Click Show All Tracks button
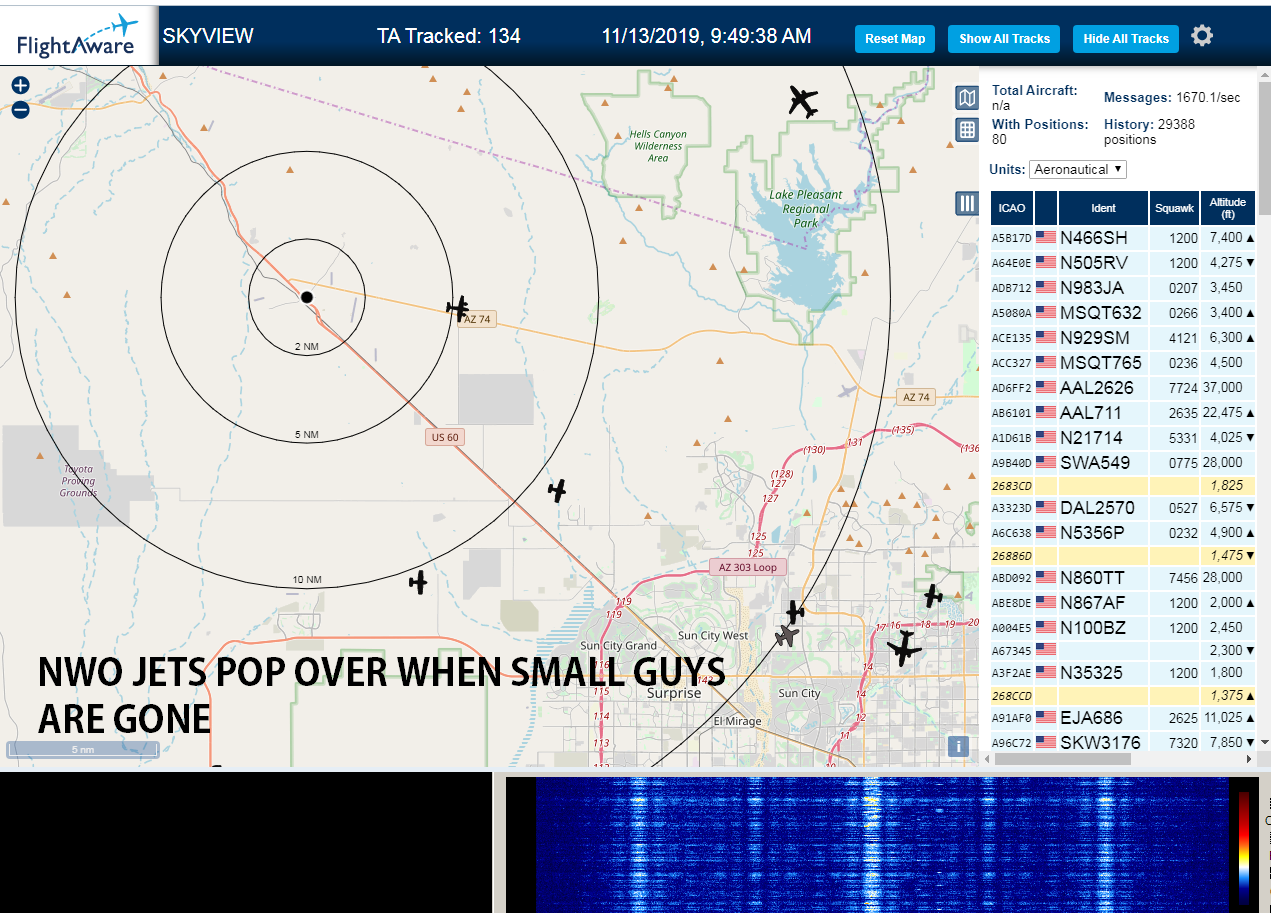The image size is (1271, 913). 1004,39
